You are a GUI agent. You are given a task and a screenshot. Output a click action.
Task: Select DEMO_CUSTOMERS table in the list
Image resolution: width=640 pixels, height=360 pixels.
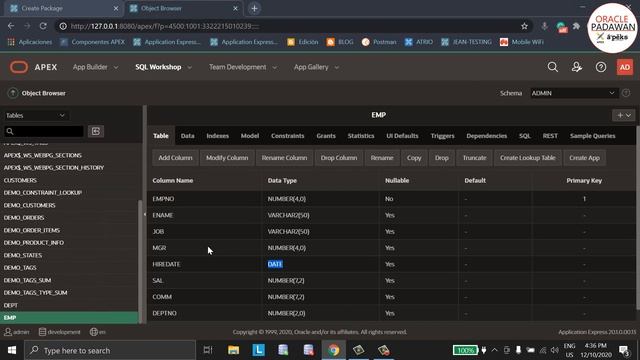[x=29, y=205]
